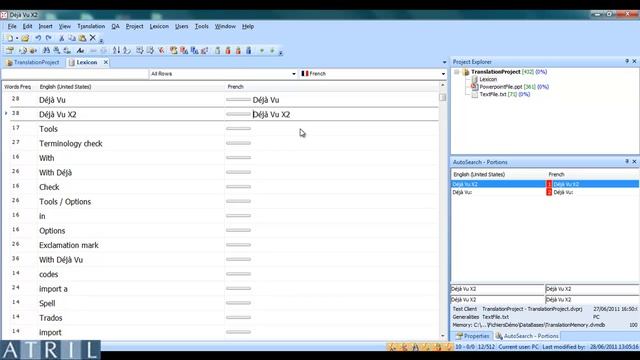The image size is (640, 360).
Task: Open the Translation menu
Action: pyautogui.click(x=91, y=26)
